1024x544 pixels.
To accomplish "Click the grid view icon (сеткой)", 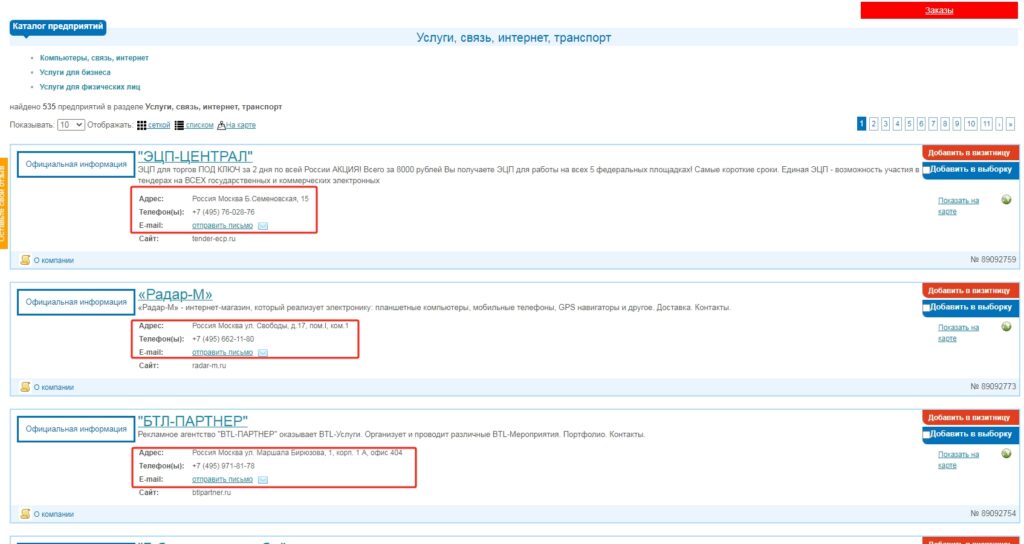I will tap(141, 125).
